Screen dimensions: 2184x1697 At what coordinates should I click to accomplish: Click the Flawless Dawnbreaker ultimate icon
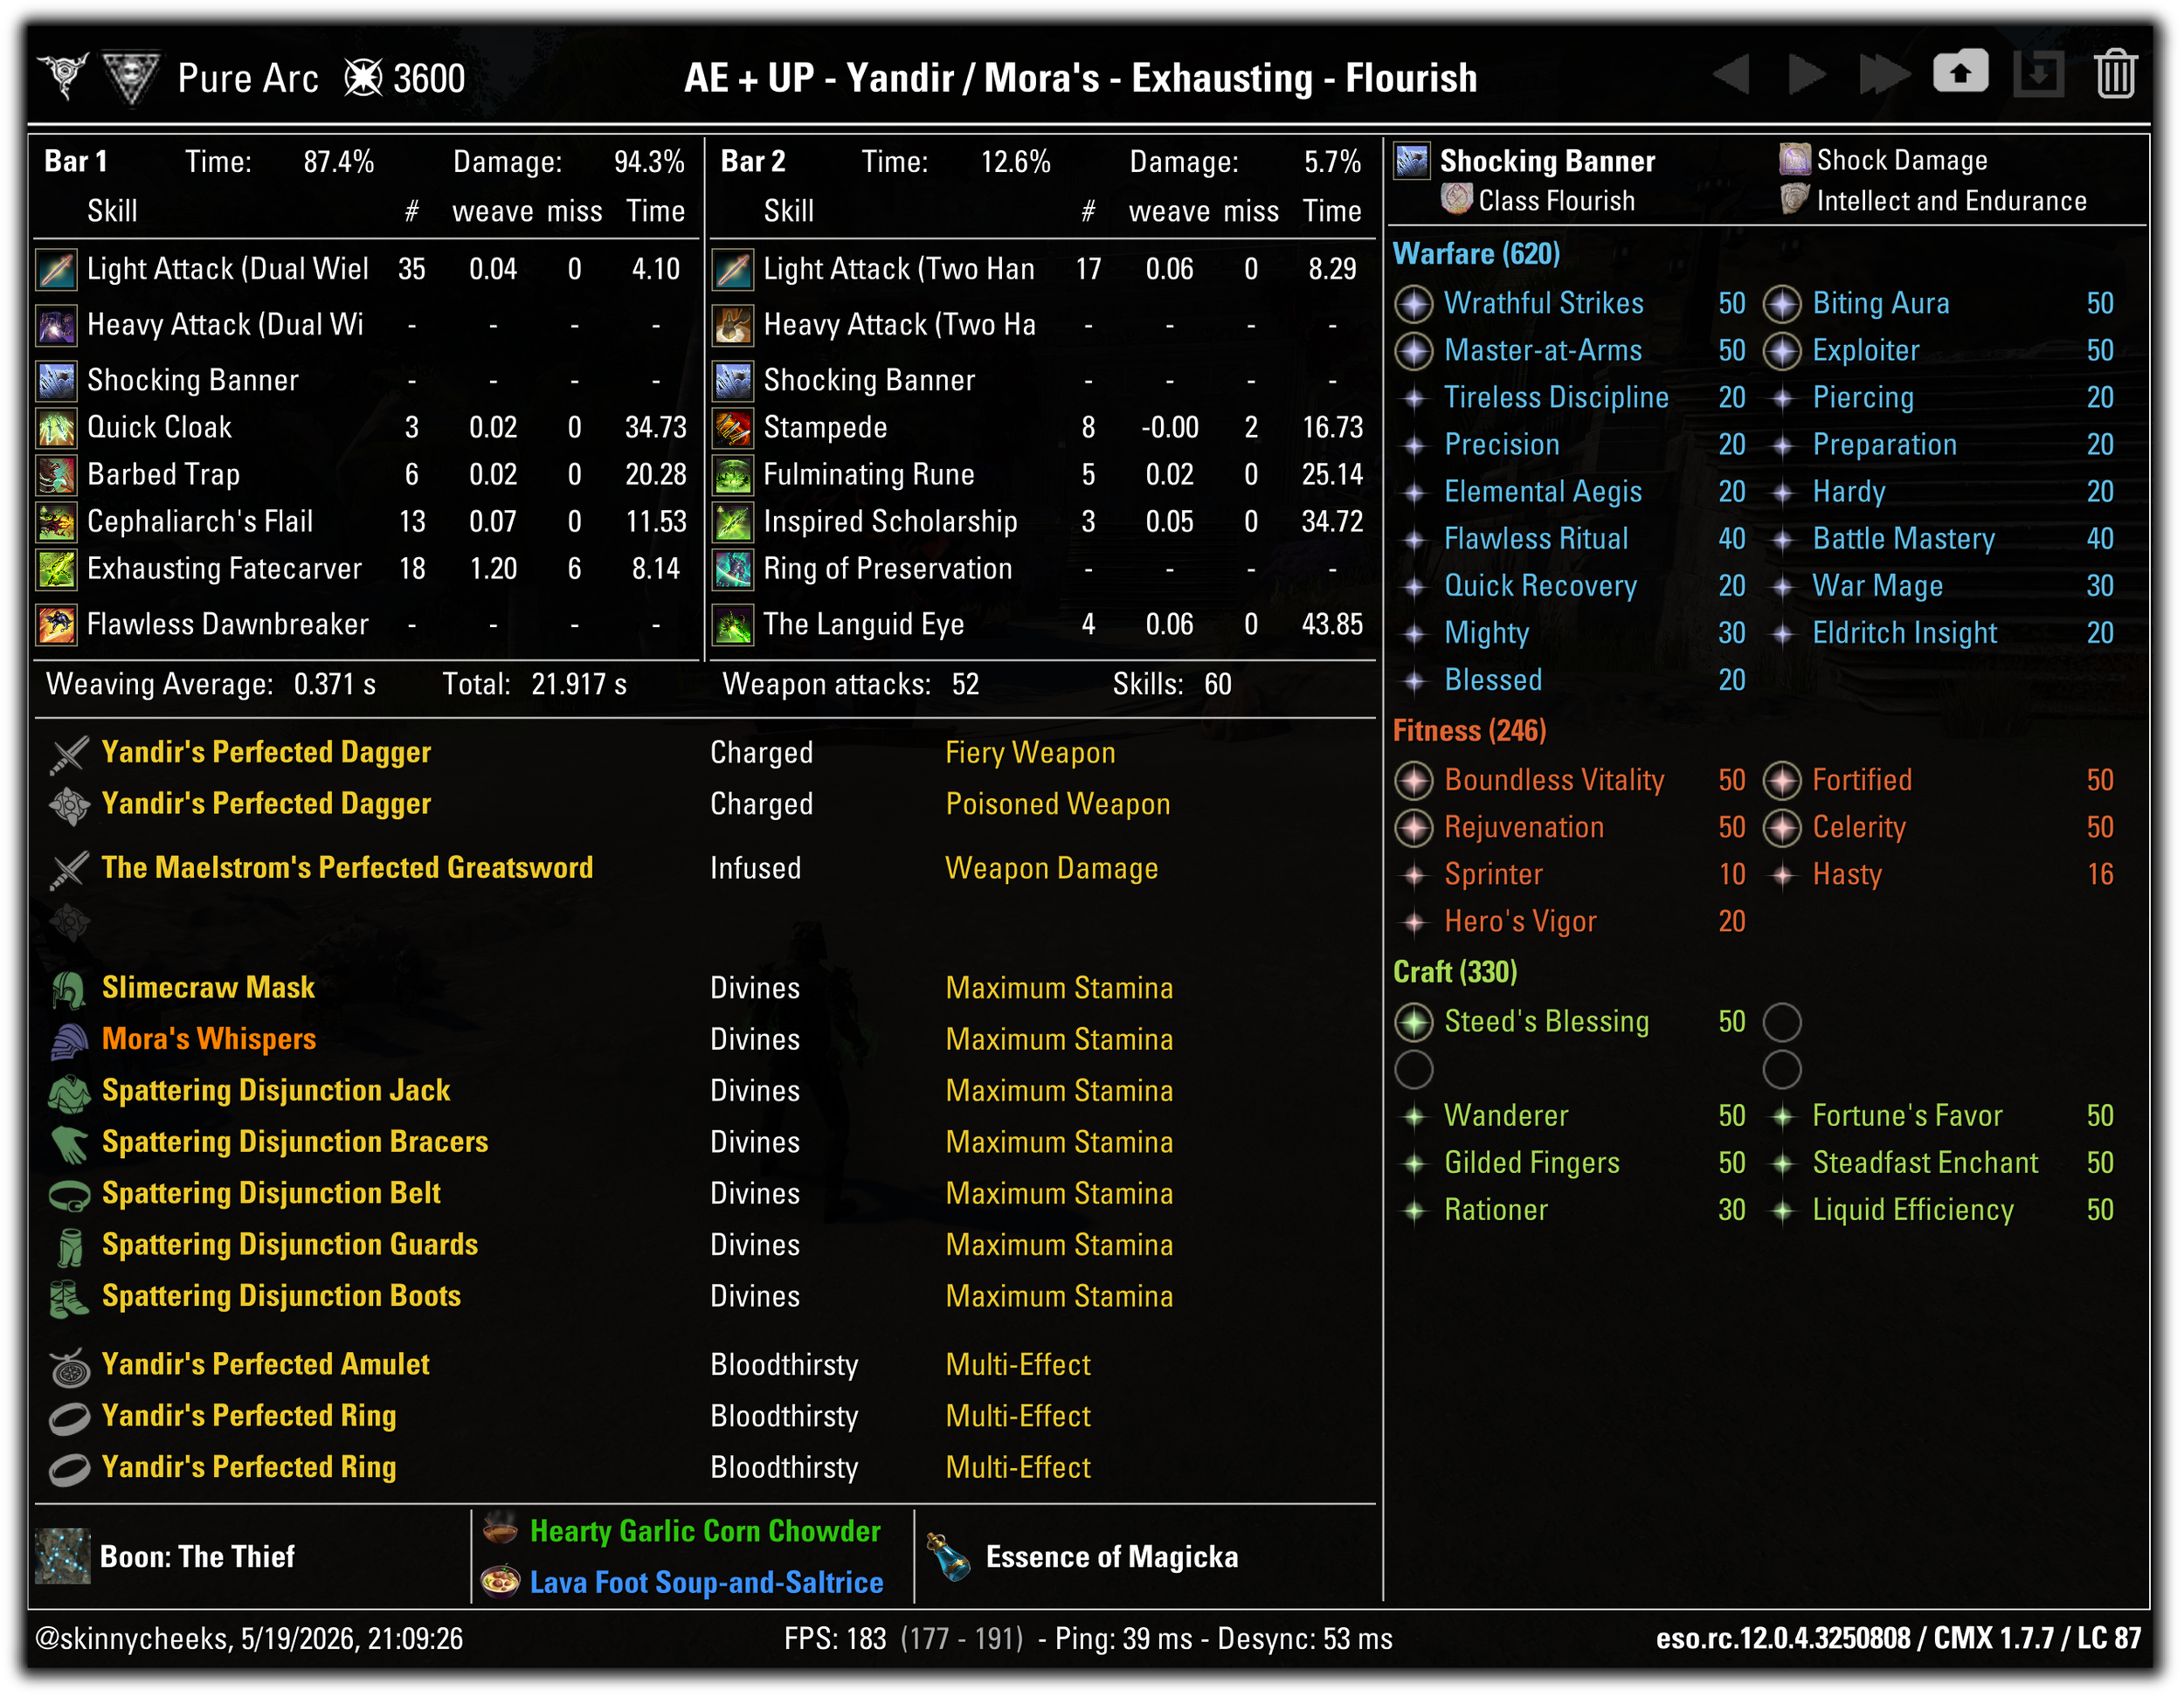pos(57,625)
